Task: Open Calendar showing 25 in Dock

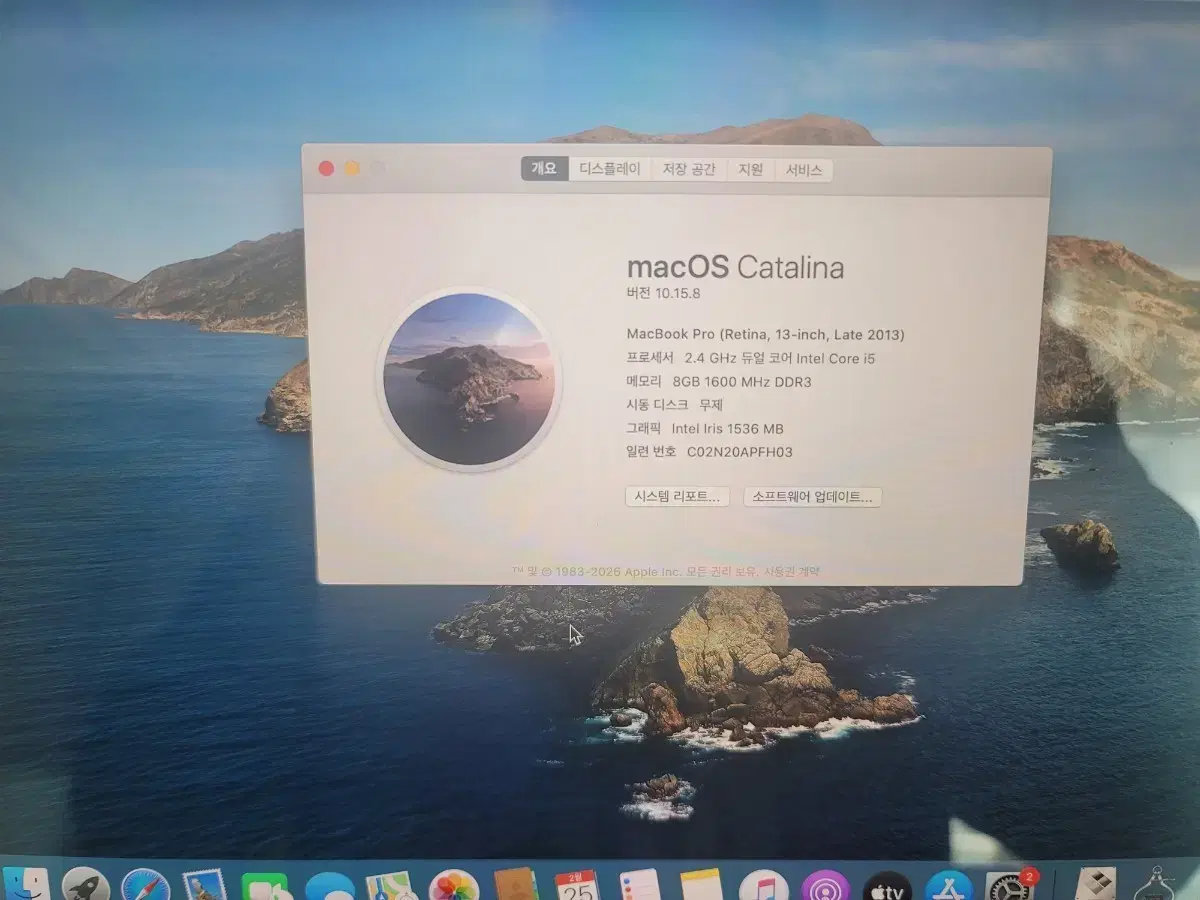Action: pyautogui.click(x=578, y=885)
